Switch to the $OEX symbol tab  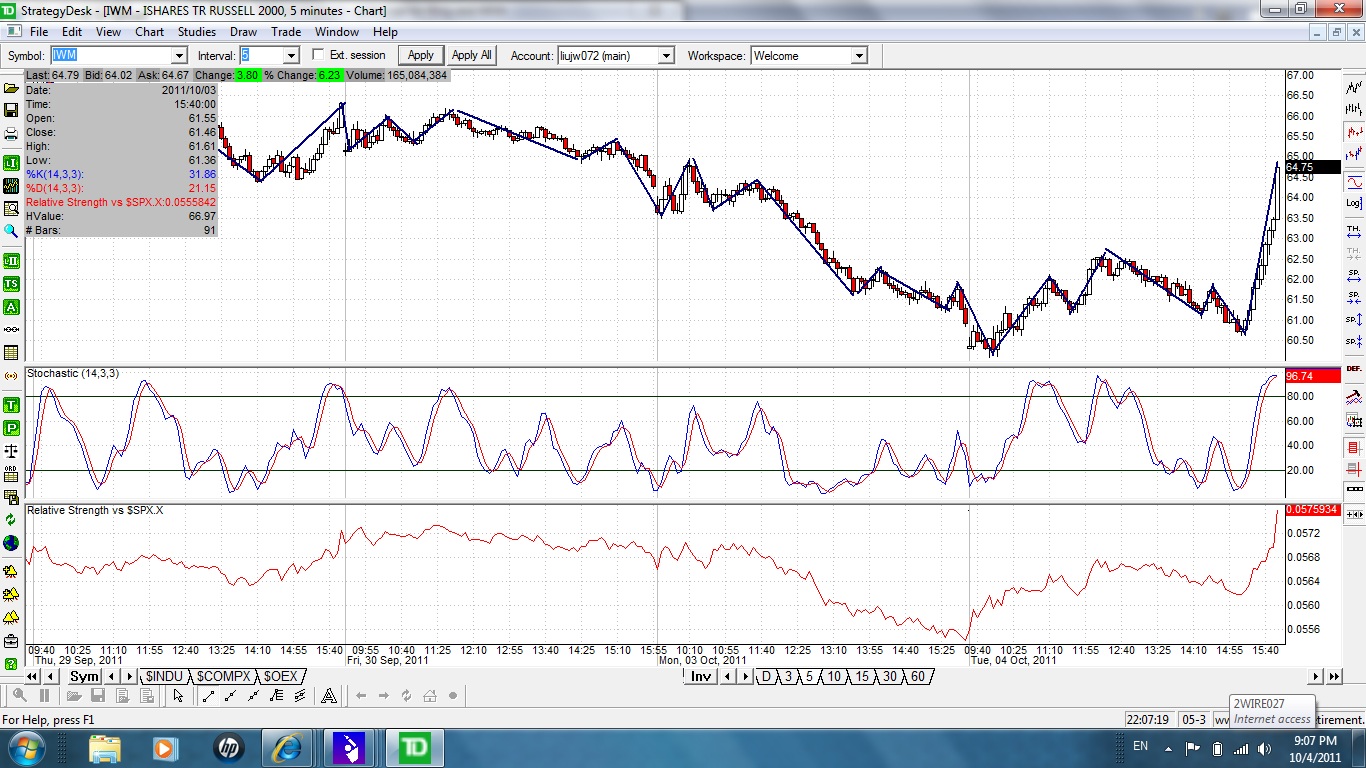(x=281, y=677)
